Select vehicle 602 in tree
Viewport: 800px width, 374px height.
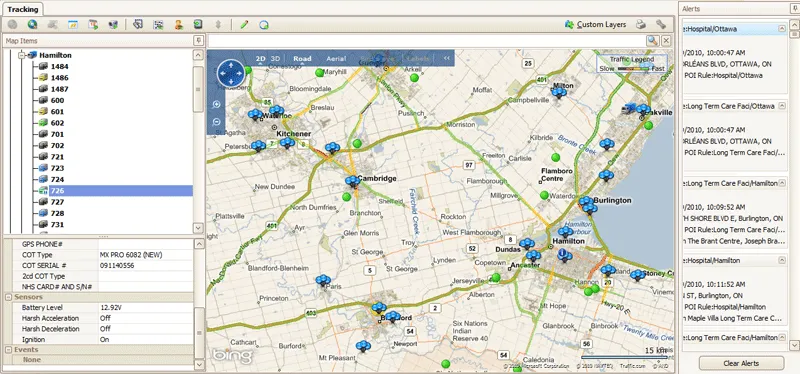(x=57, y=123)
